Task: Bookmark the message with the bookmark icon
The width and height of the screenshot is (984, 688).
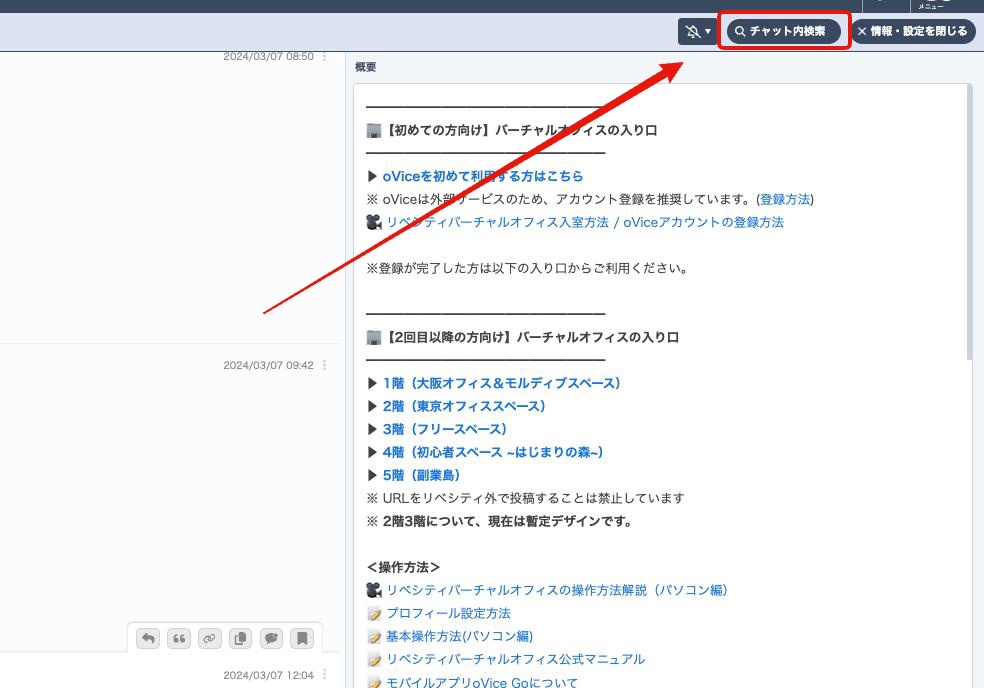Action: [302, 638]
